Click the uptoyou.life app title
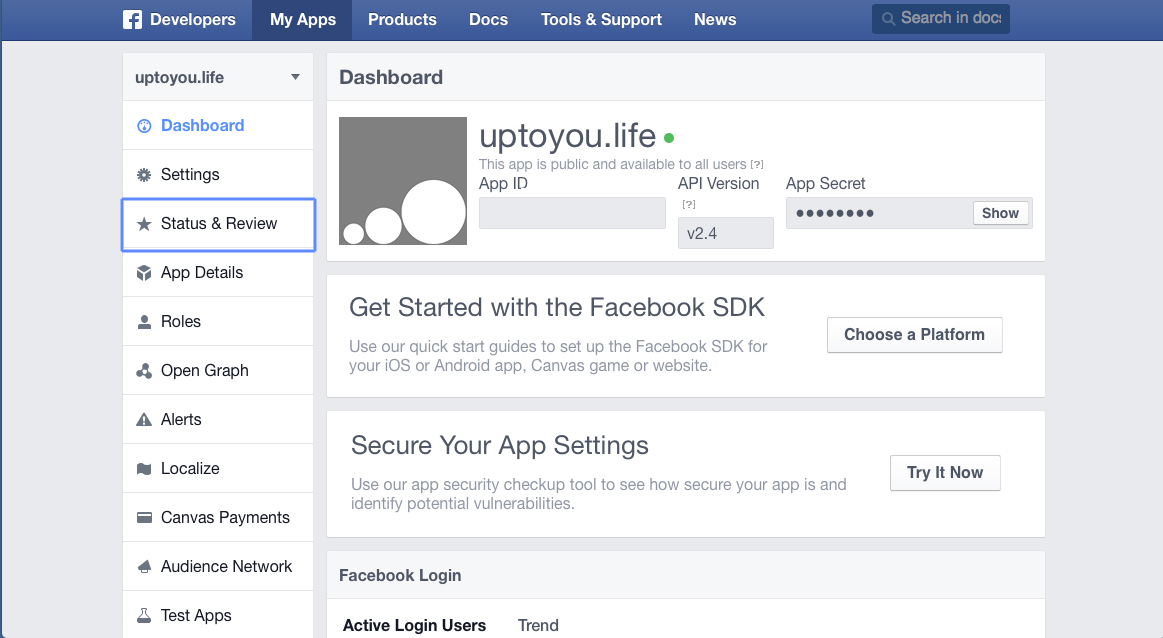This screenshot has height=638, width=1163. click(x=567, y=137)
